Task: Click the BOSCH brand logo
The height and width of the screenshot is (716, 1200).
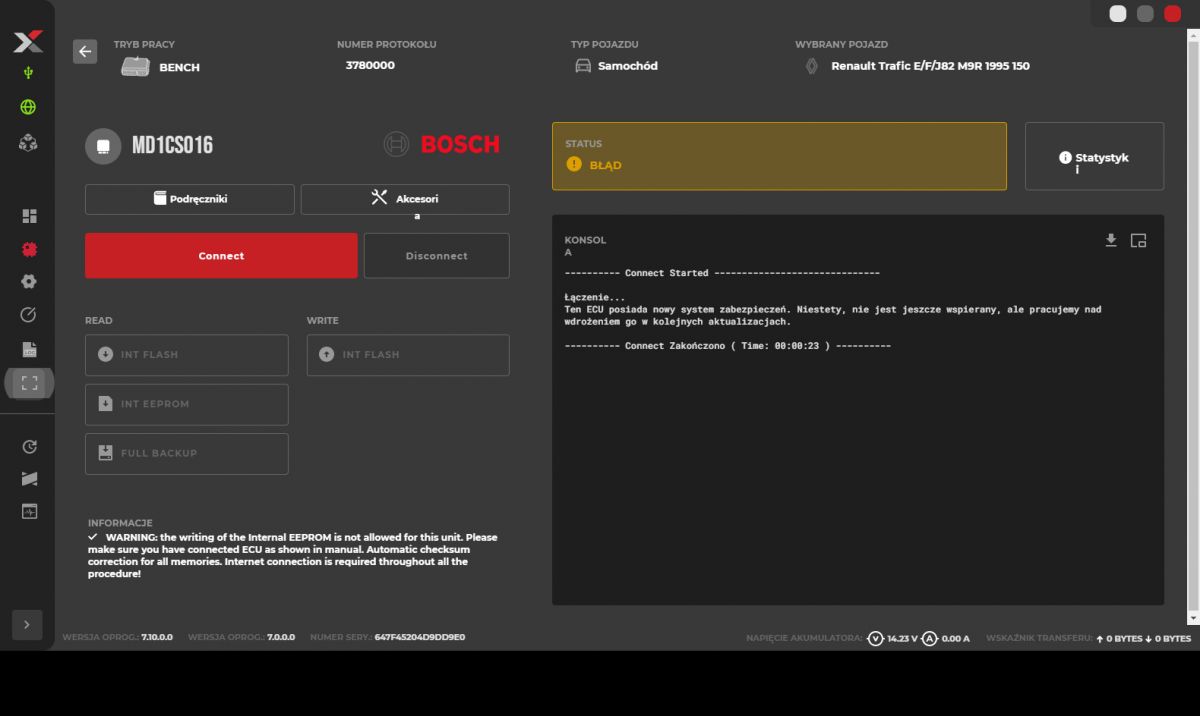Action: tap(441, 145)
